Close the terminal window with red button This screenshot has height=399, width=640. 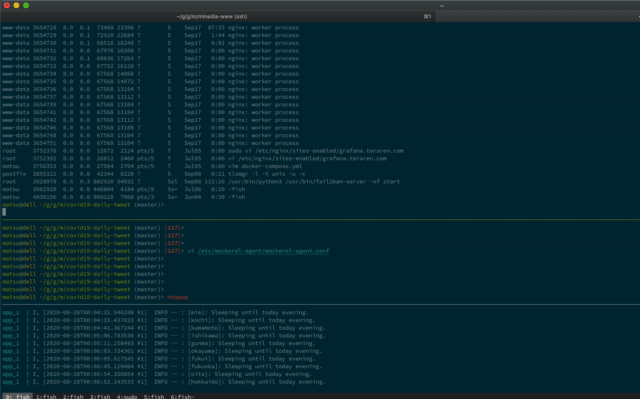tap(7, 5)
